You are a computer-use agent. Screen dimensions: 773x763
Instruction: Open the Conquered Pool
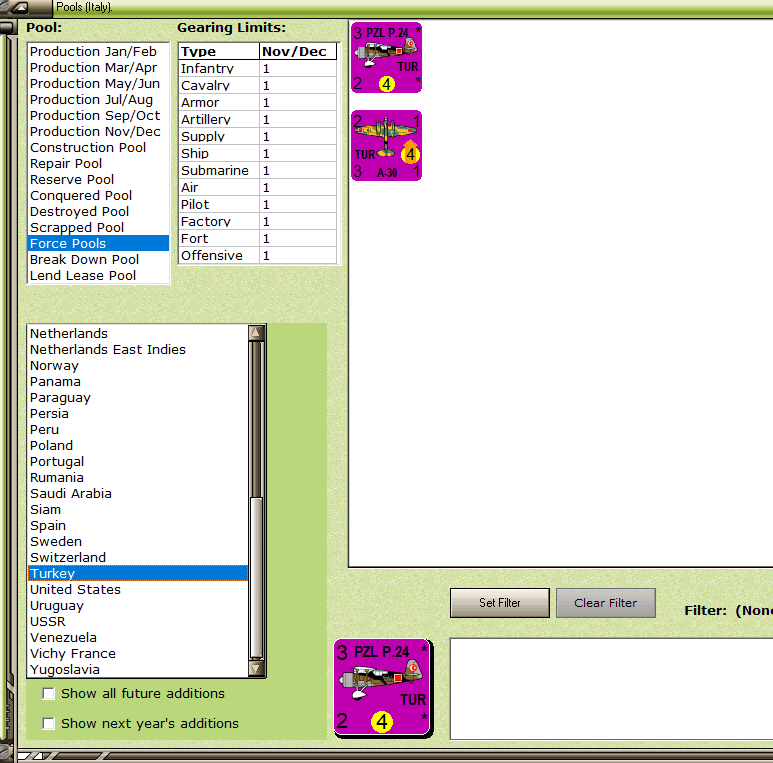(99, 195)
